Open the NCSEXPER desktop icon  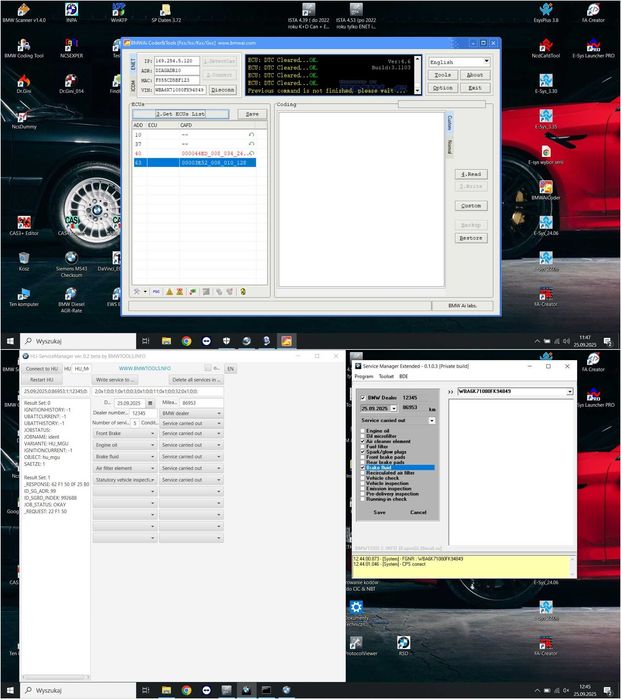click(71, 48)
